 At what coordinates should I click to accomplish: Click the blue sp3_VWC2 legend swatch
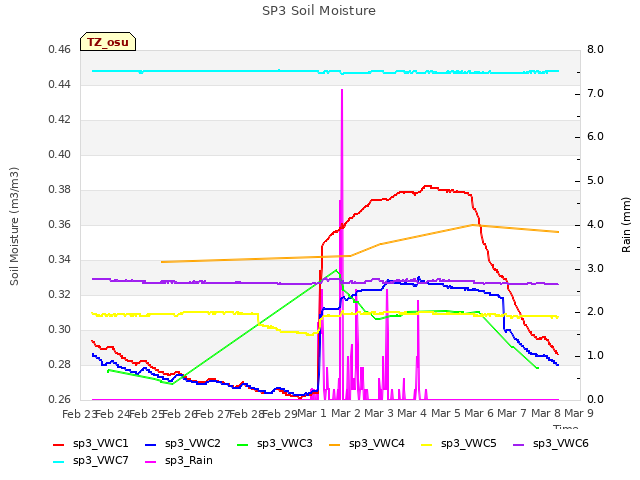pyautogui.click(x=151, y=444)
